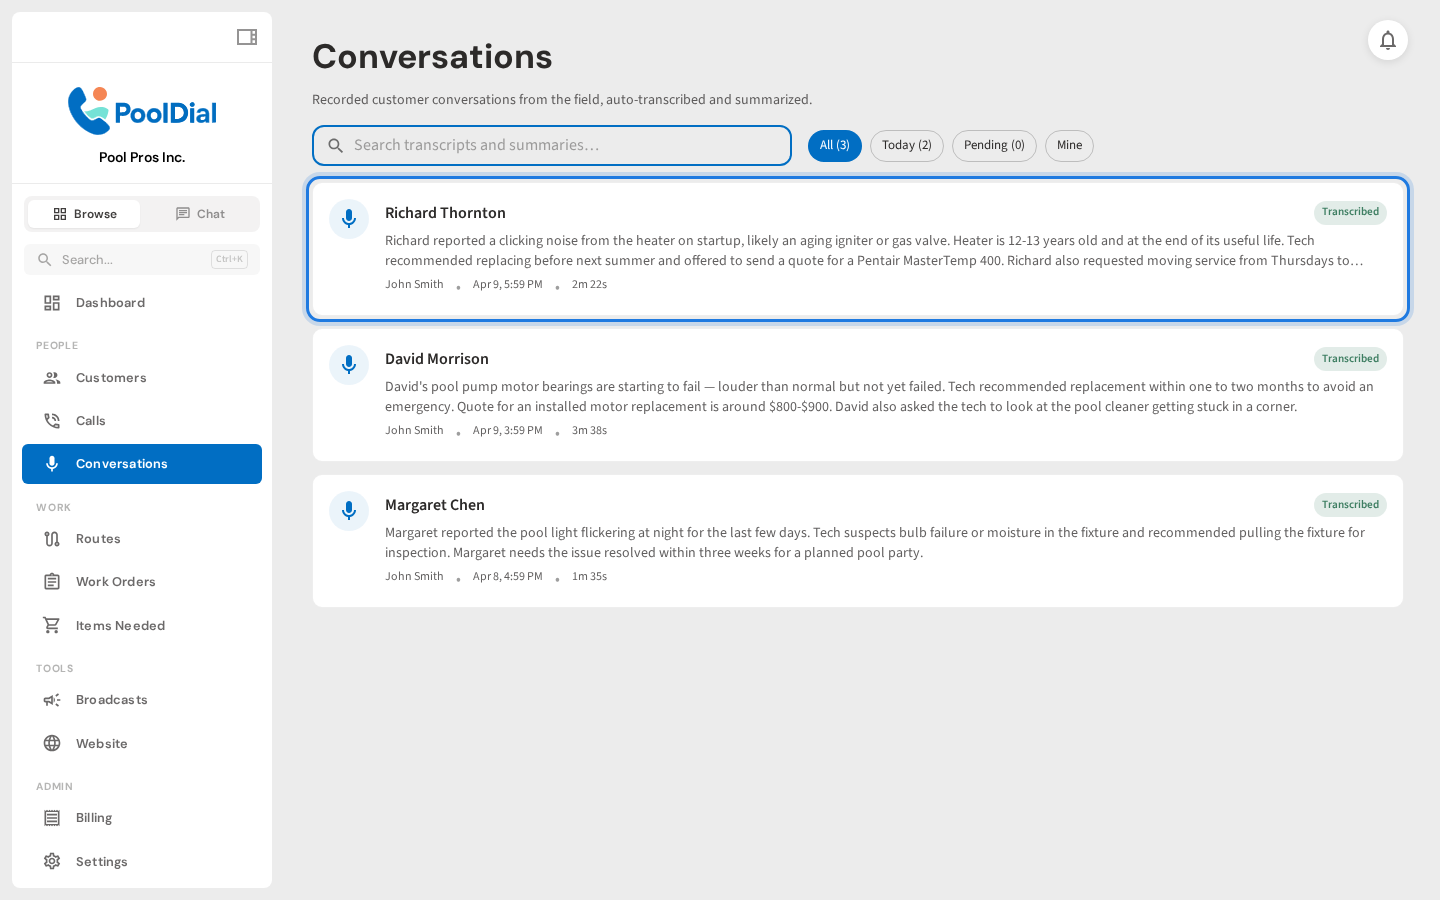Select the Conversations microphone icon in sidebar
1440x900 pixels.
52,464
